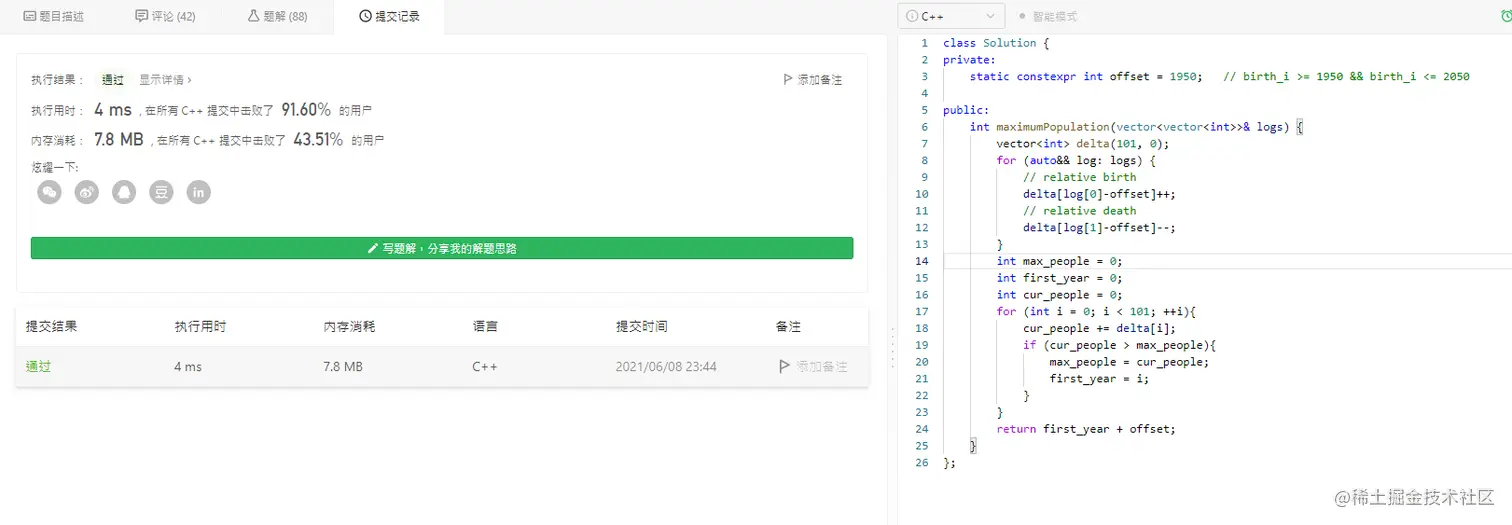Click the 备注 column header

788,327
